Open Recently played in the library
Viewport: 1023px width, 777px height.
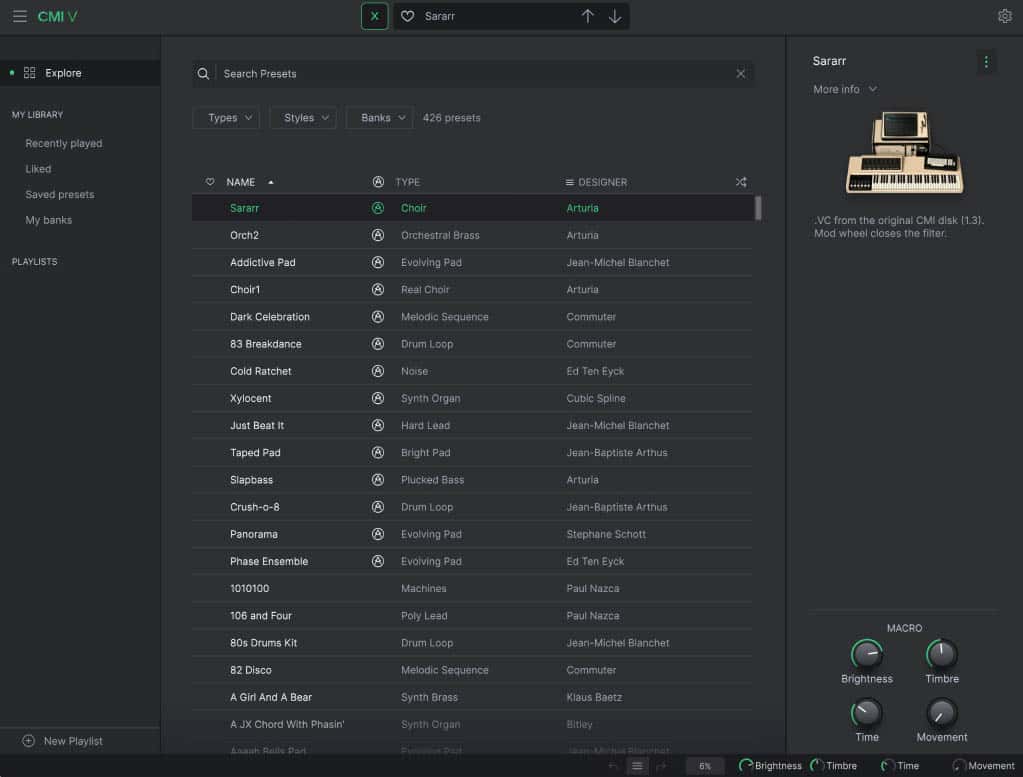(x=64, y=143)
